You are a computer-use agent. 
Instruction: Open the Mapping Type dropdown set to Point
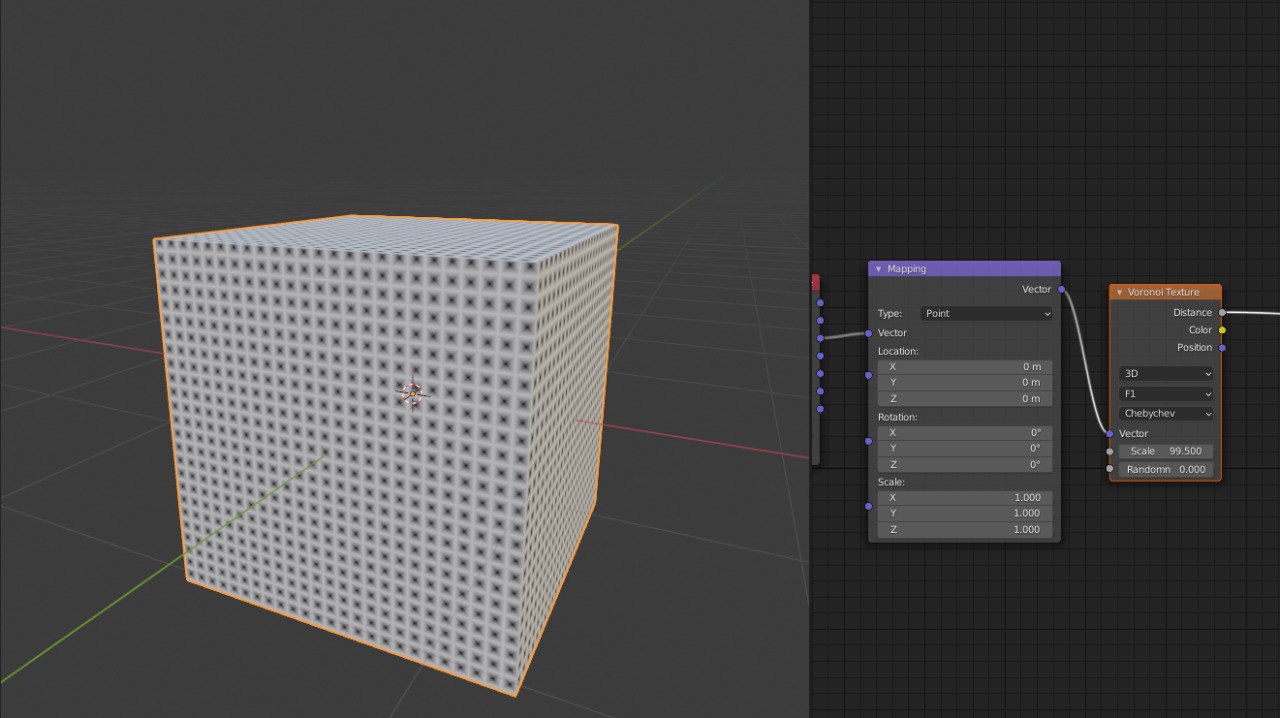click(987, 314)
